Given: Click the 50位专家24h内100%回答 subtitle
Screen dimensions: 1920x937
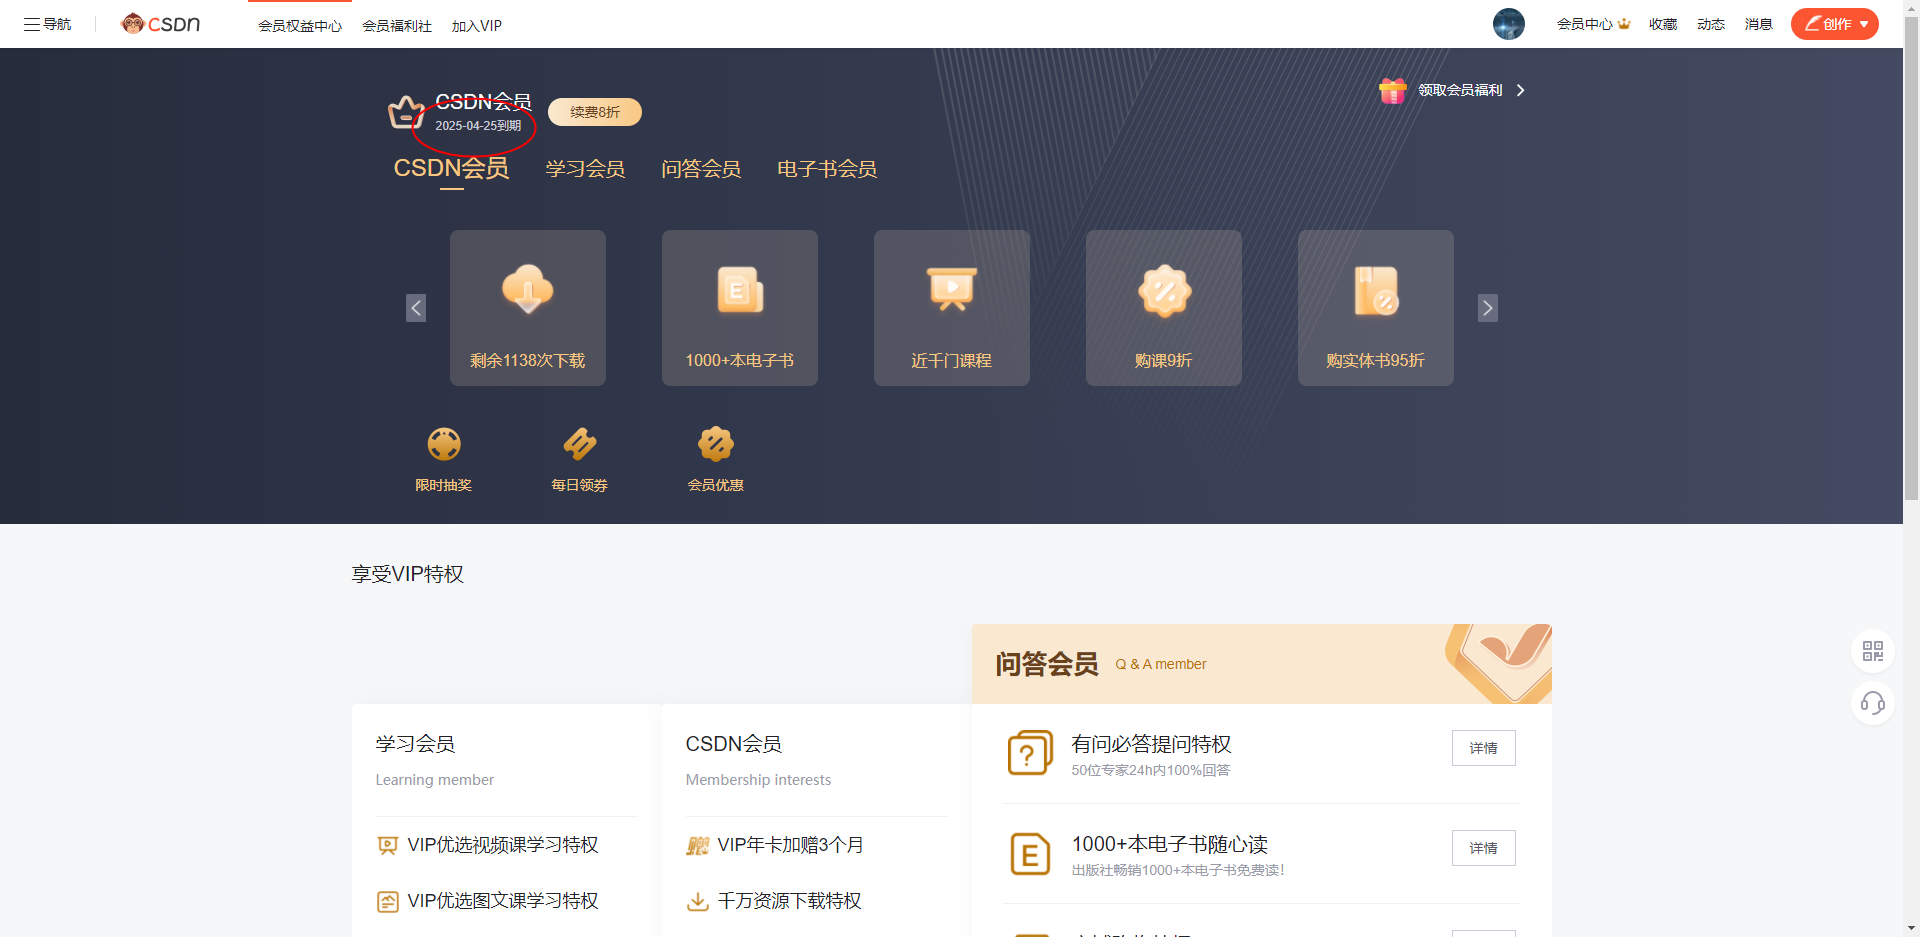Looking at the screenshot, I should (1151, 770).
